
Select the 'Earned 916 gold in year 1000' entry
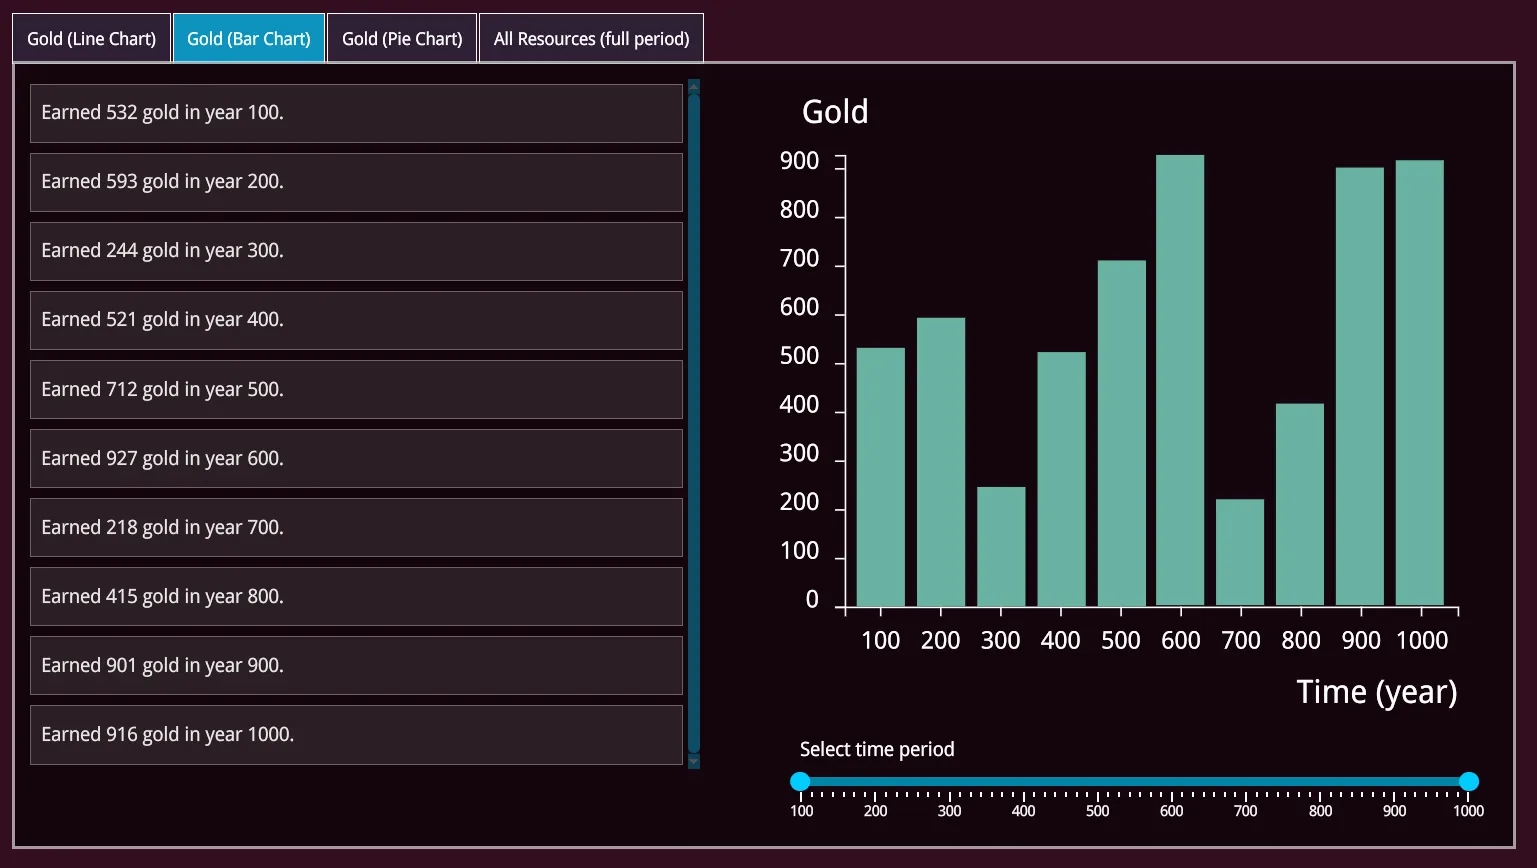(356, 735)
